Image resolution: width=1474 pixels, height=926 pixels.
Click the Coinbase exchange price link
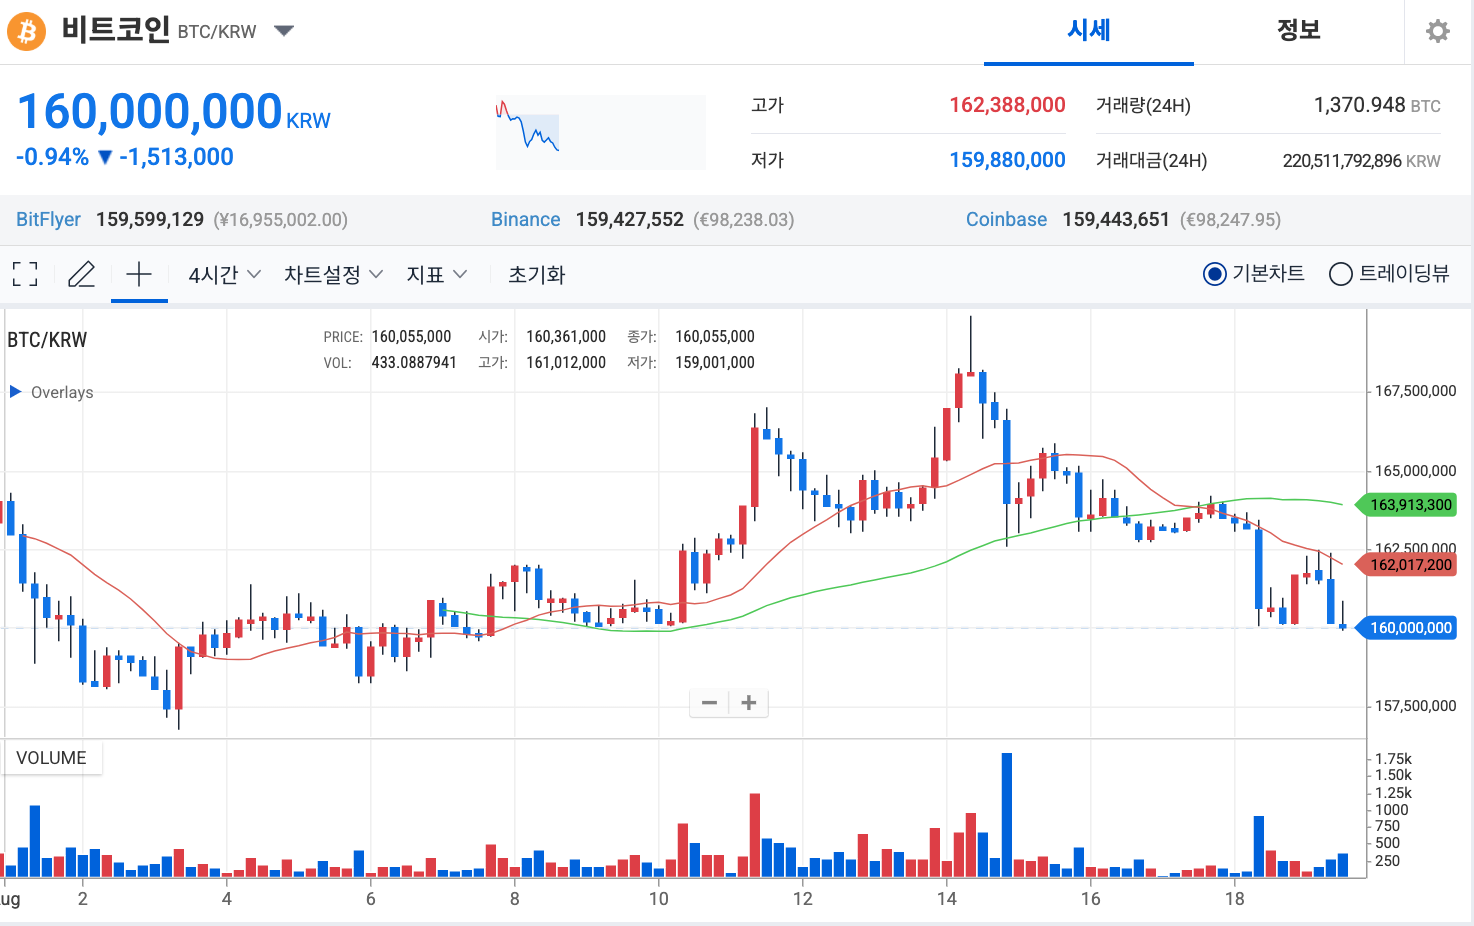[1006, 220]
